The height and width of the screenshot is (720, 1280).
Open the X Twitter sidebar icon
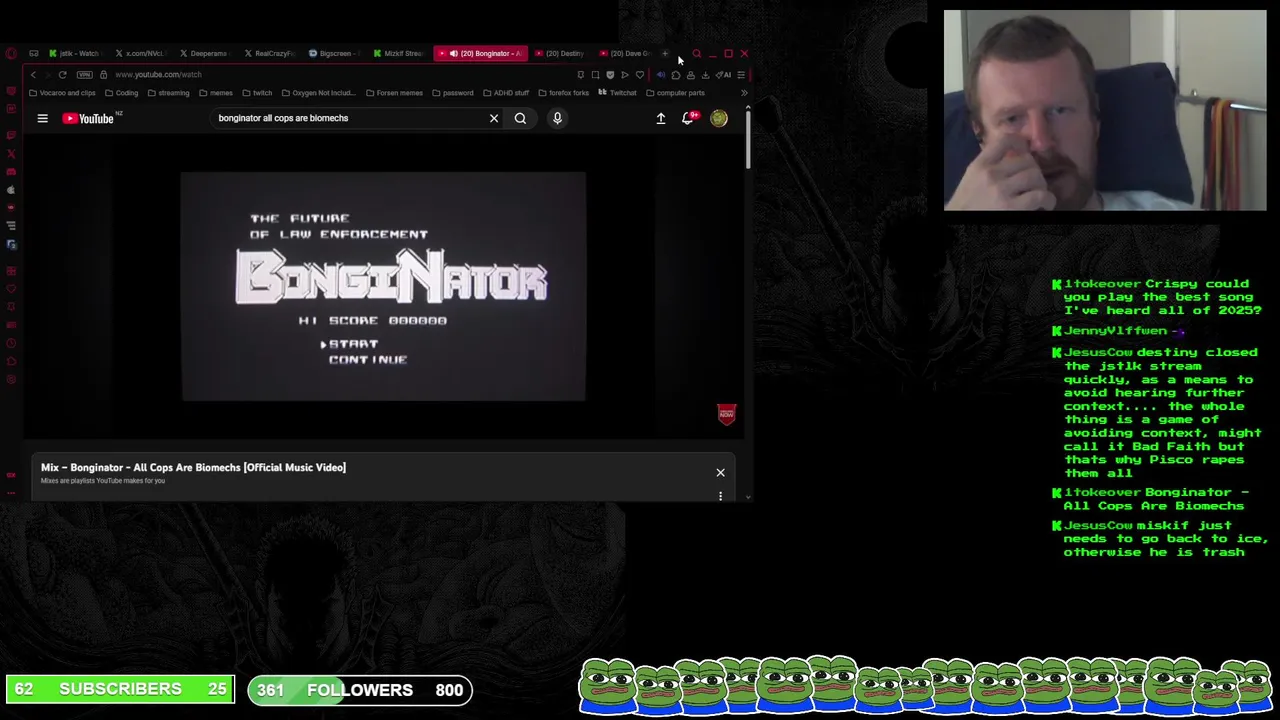click(x=11, y=154)
